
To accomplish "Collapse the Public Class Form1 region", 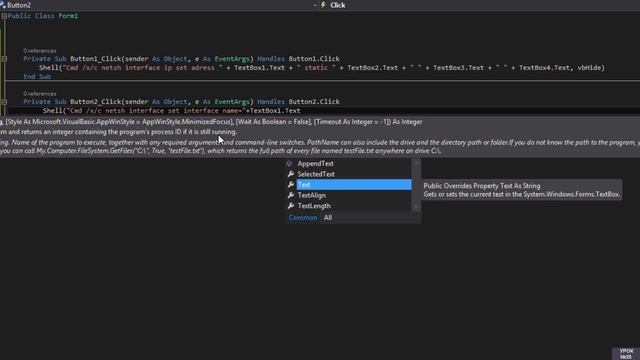I will click(4, 16).
